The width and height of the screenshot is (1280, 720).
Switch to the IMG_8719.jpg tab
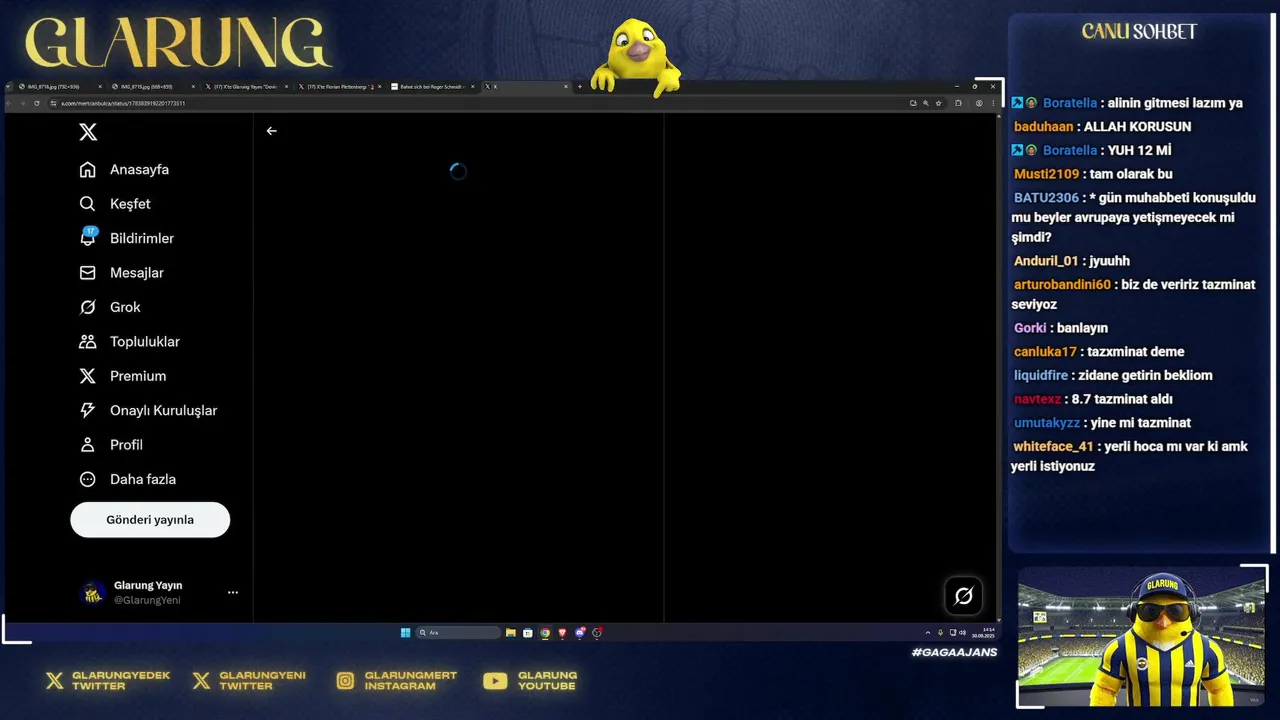click(x=152, y=87)
